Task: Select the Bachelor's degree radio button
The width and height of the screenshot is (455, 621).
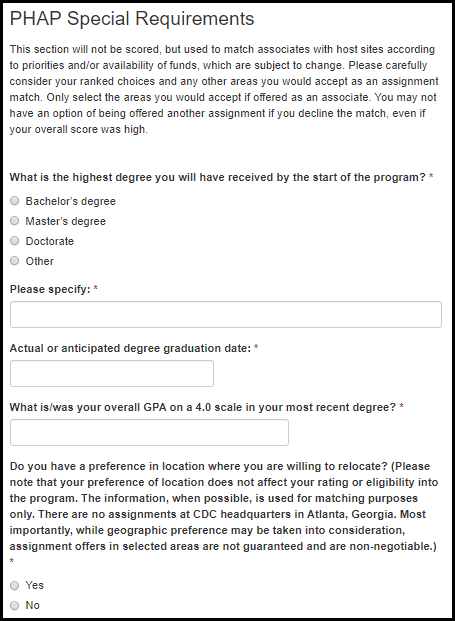Action: 15,201
